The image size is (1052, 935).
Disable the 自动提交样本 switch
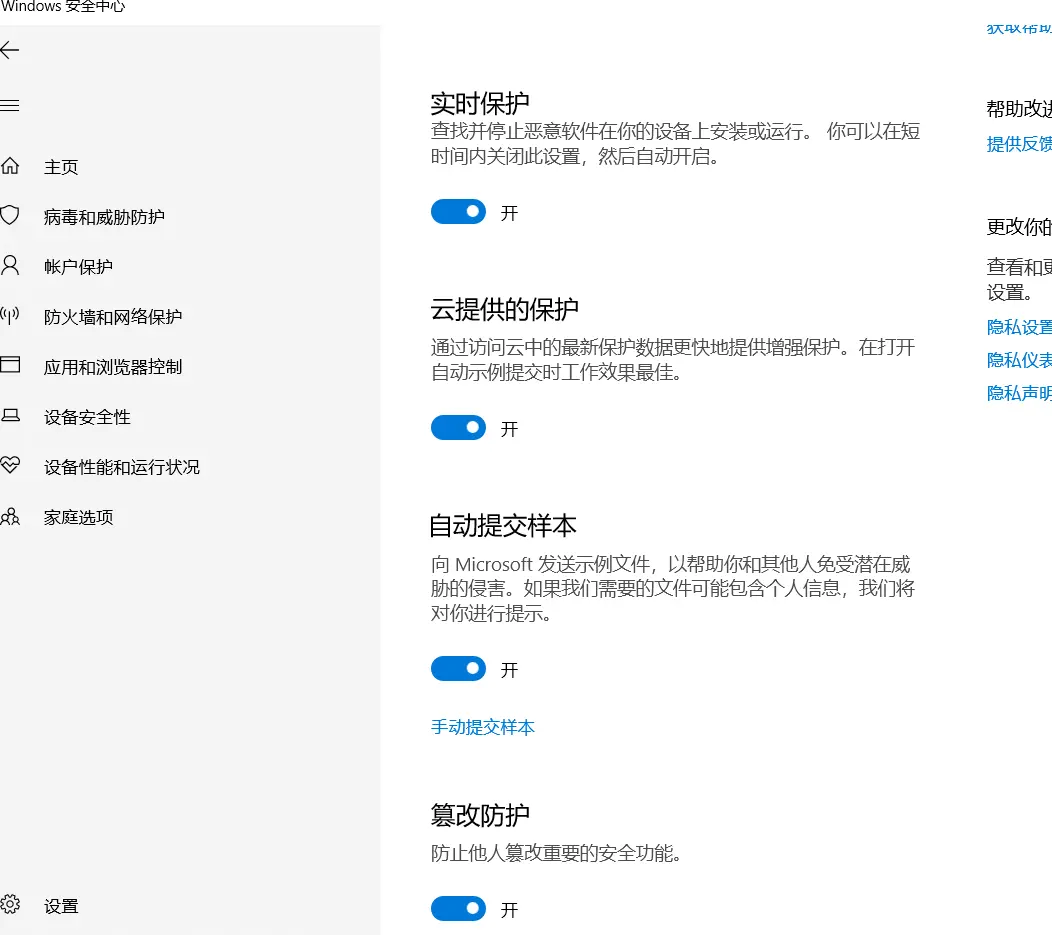point(458,669)
